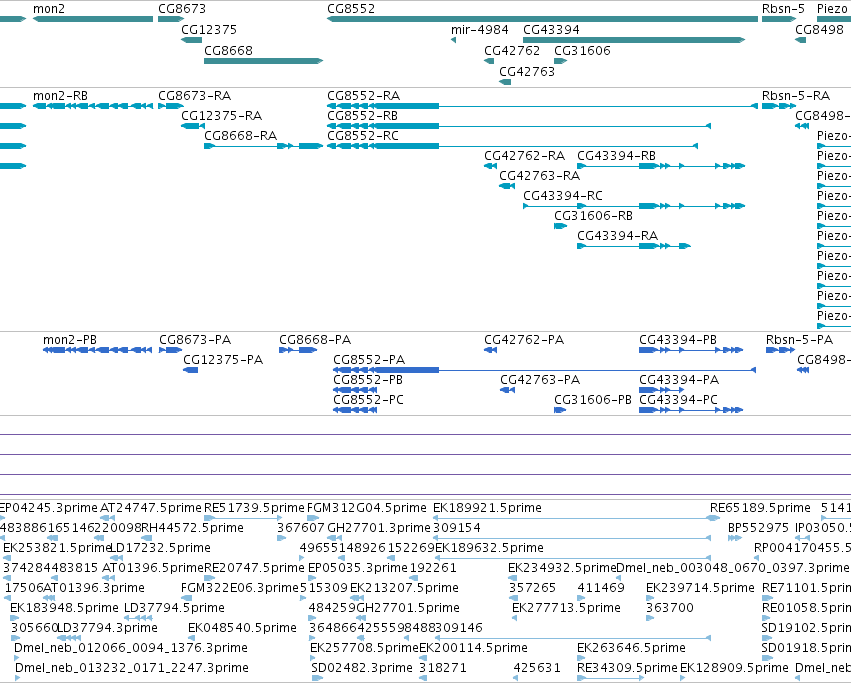The width and height of the screenshot is (851, 683).
Task: Click protein CG8552-PB label
Action: tap(368, 380)
